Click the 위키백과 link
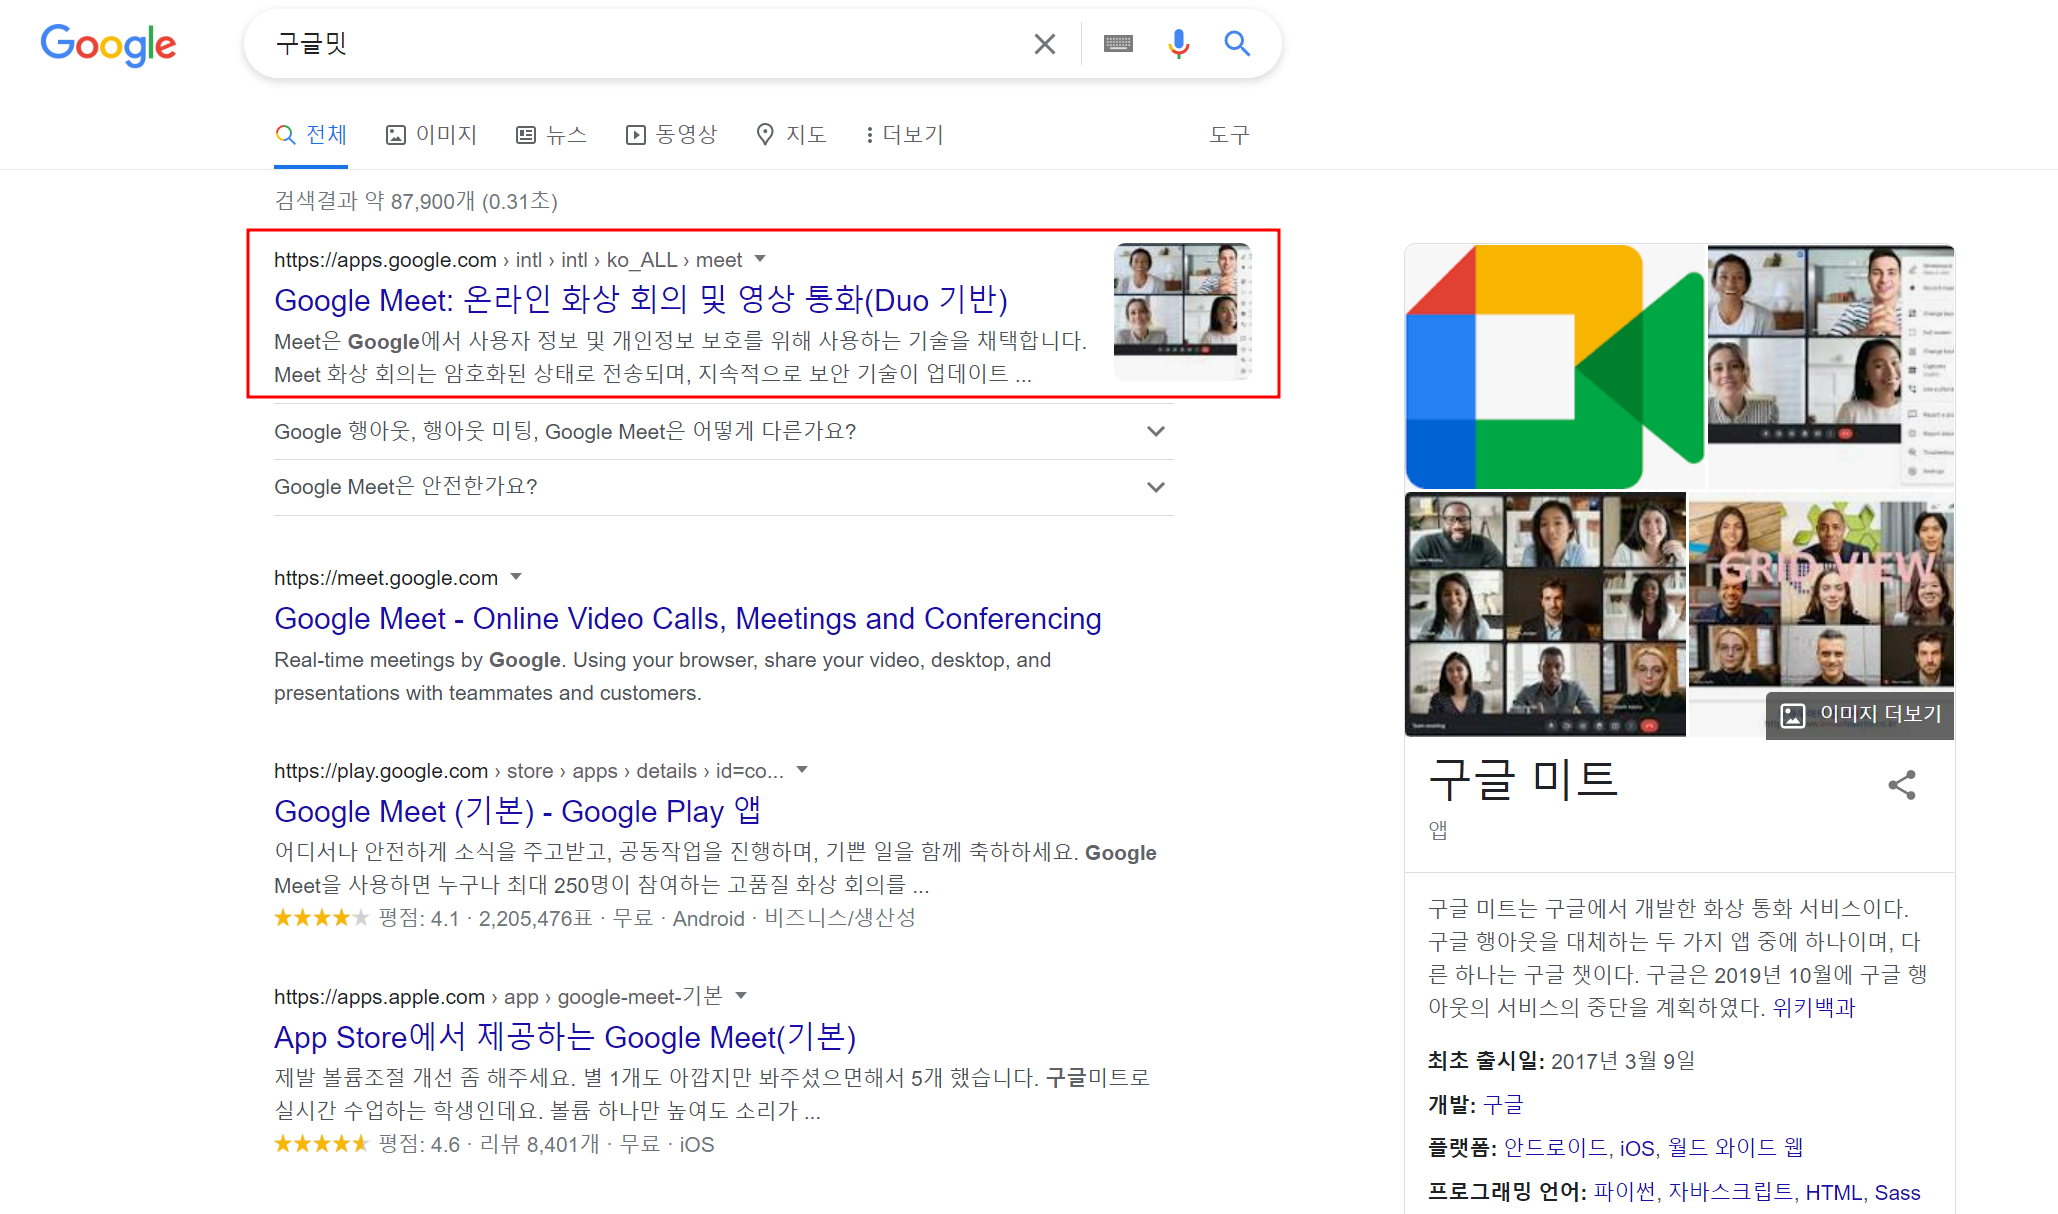 coord(1813,1007)
